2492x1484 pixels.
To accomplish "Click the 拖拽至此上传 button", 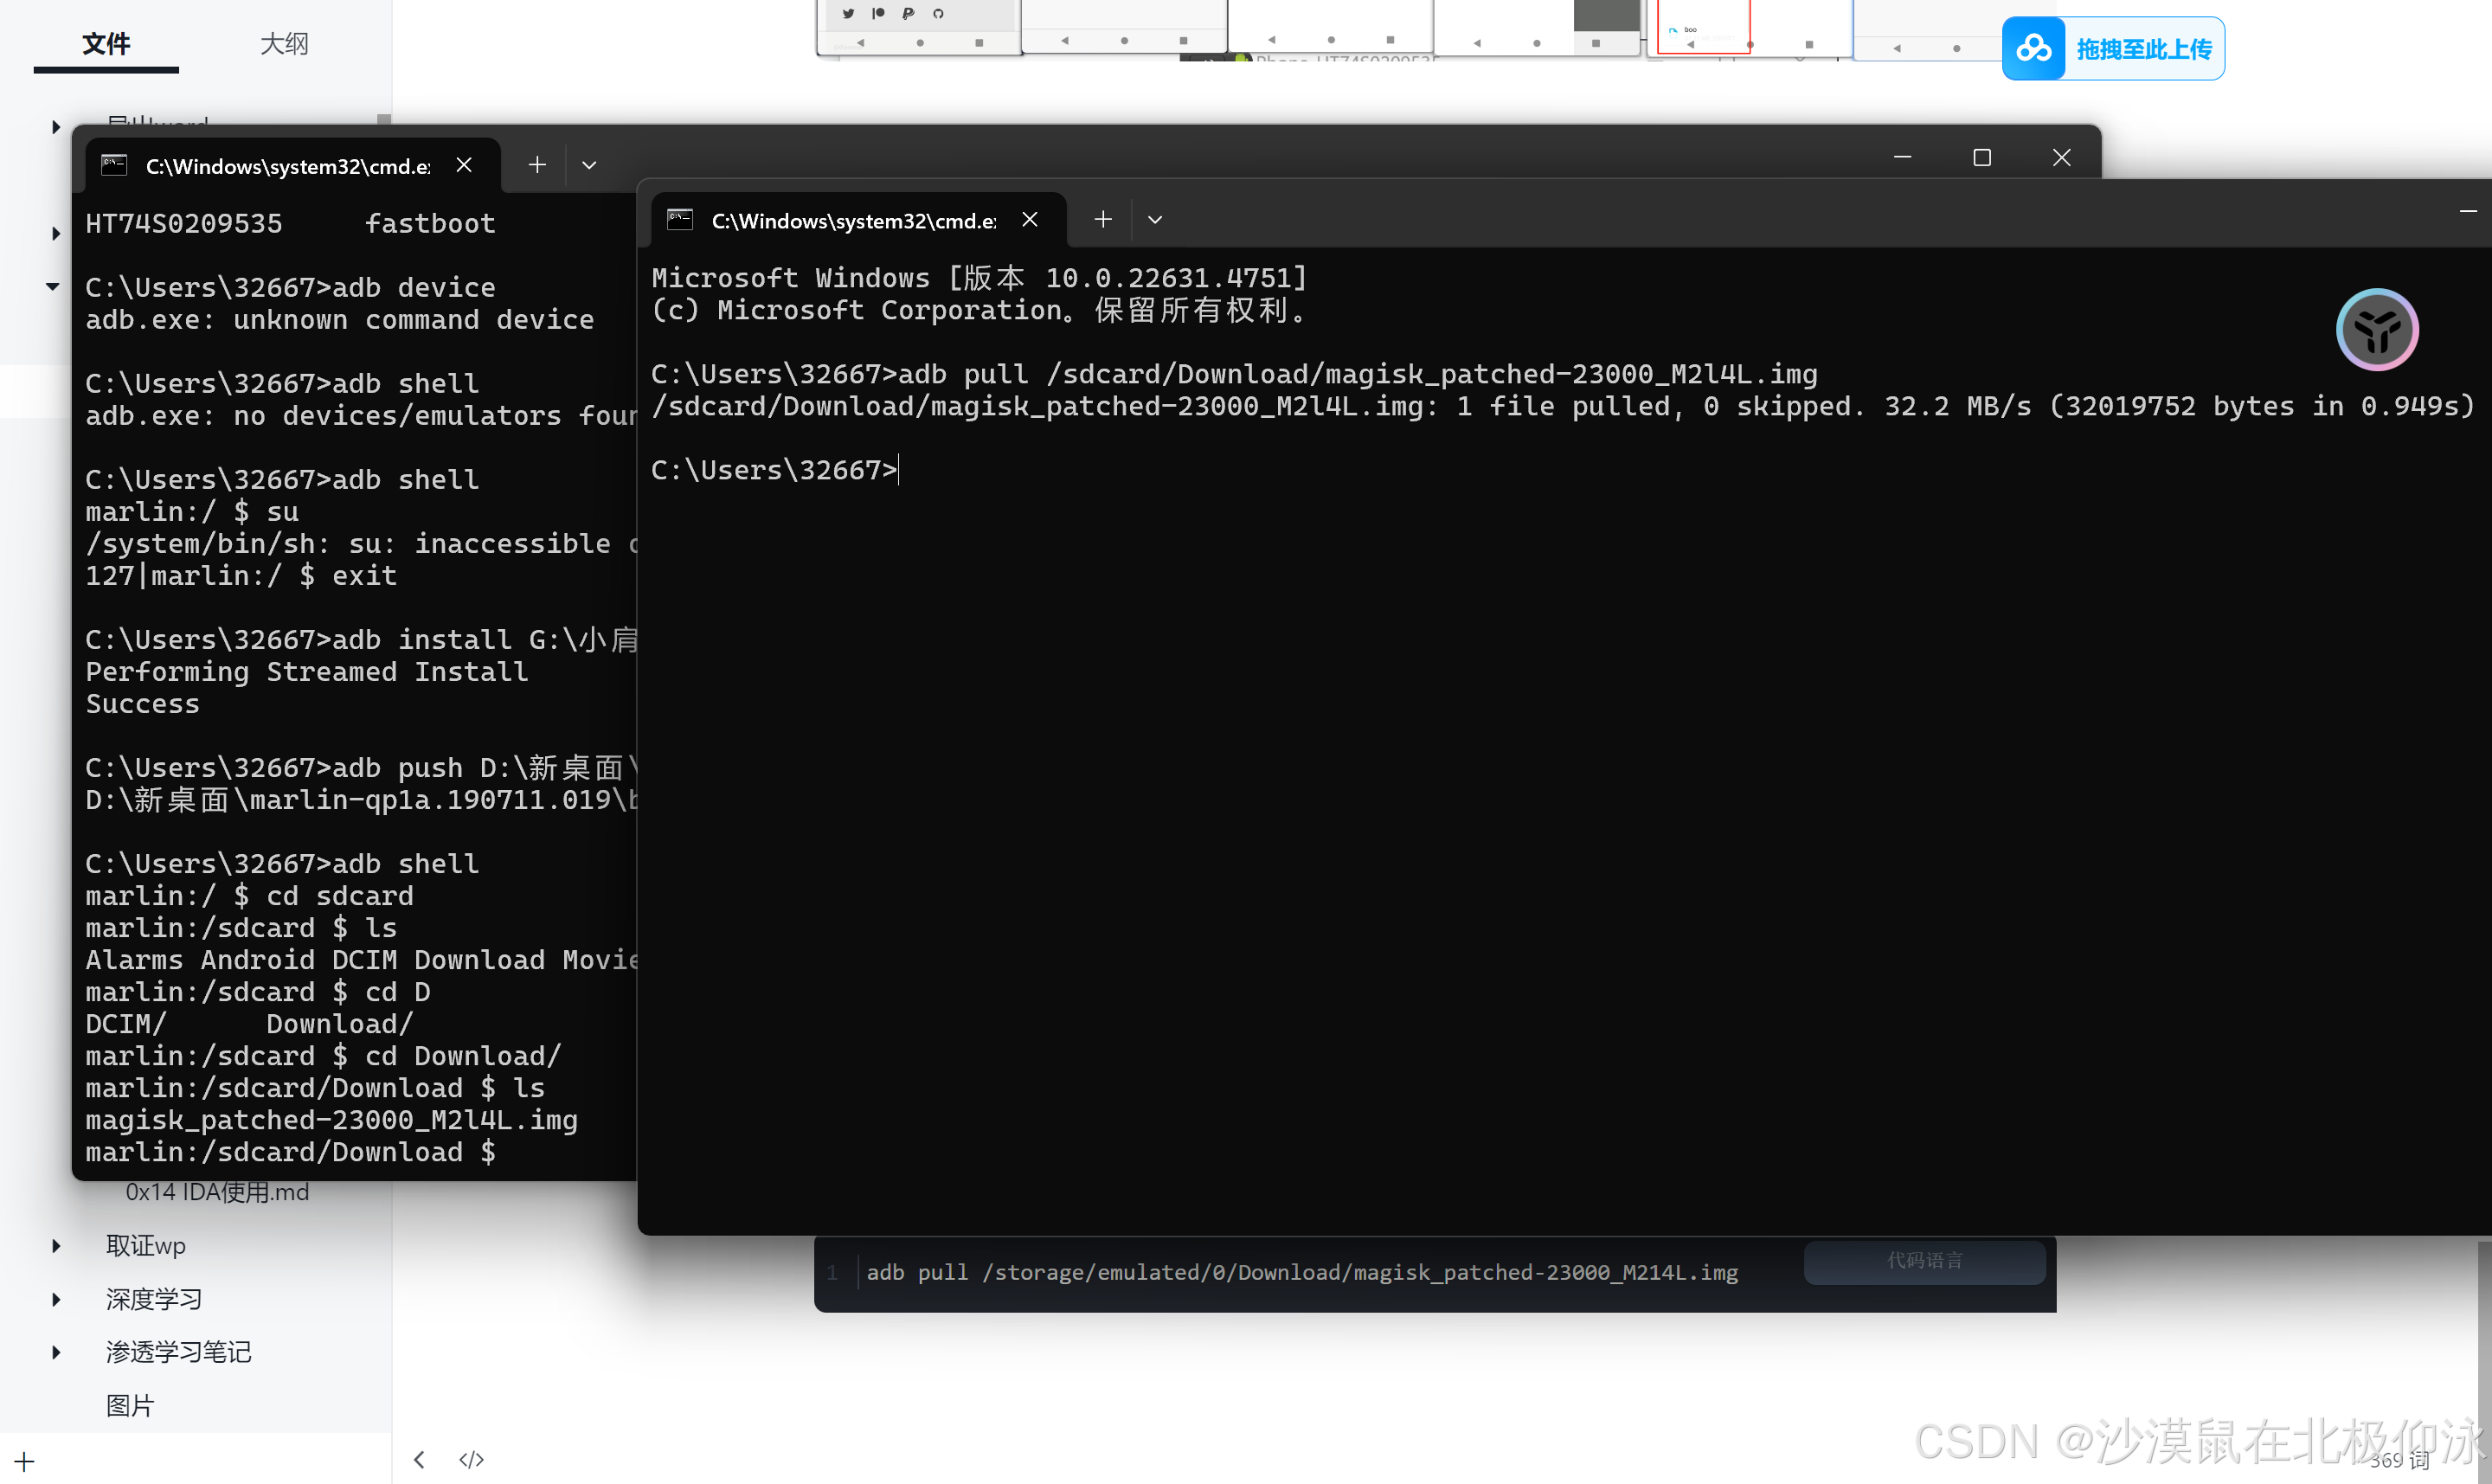I will pos(2143,48).
